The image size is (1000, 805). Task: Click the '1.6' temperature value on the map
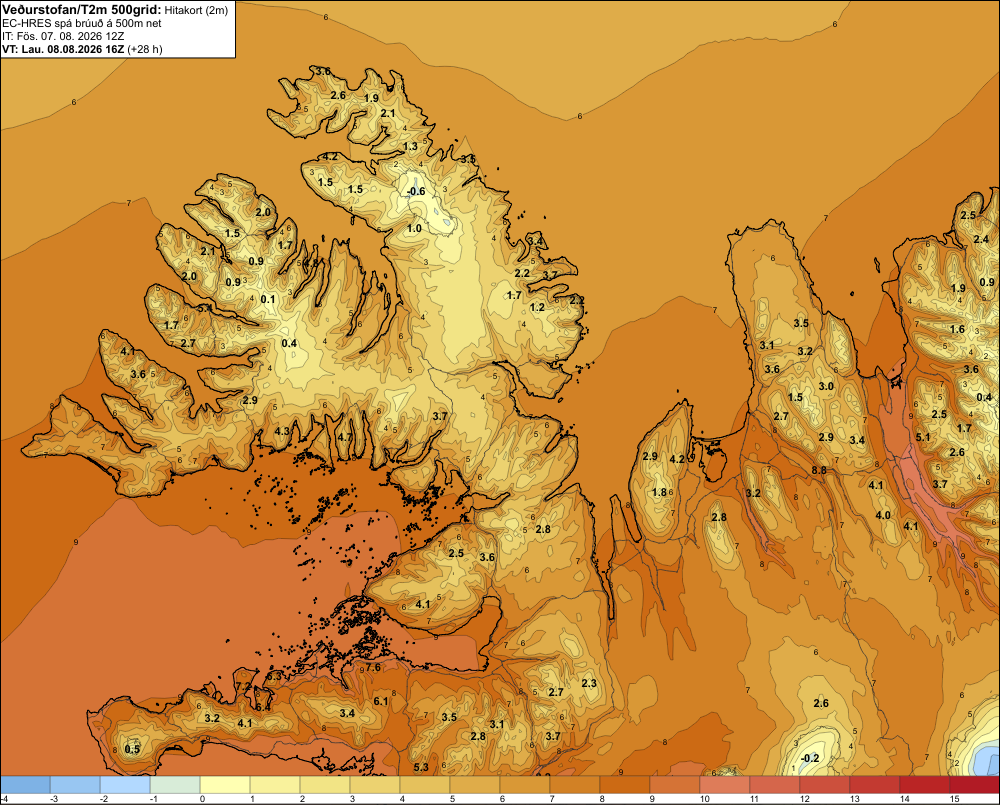pos(957,329)
